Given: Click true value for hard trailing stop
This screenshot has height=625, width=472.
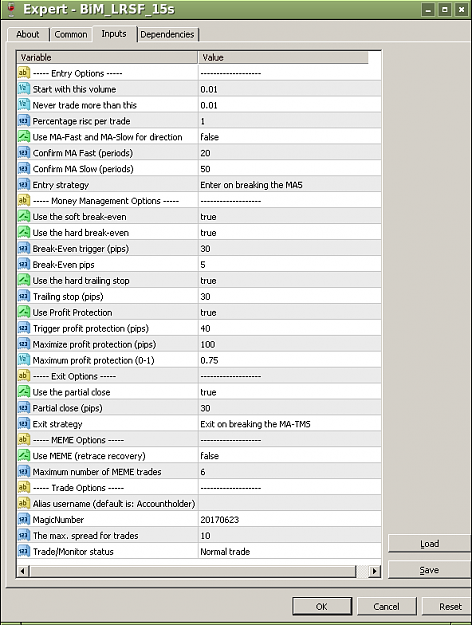Looking at the screenshot, I should pos(208,281).
